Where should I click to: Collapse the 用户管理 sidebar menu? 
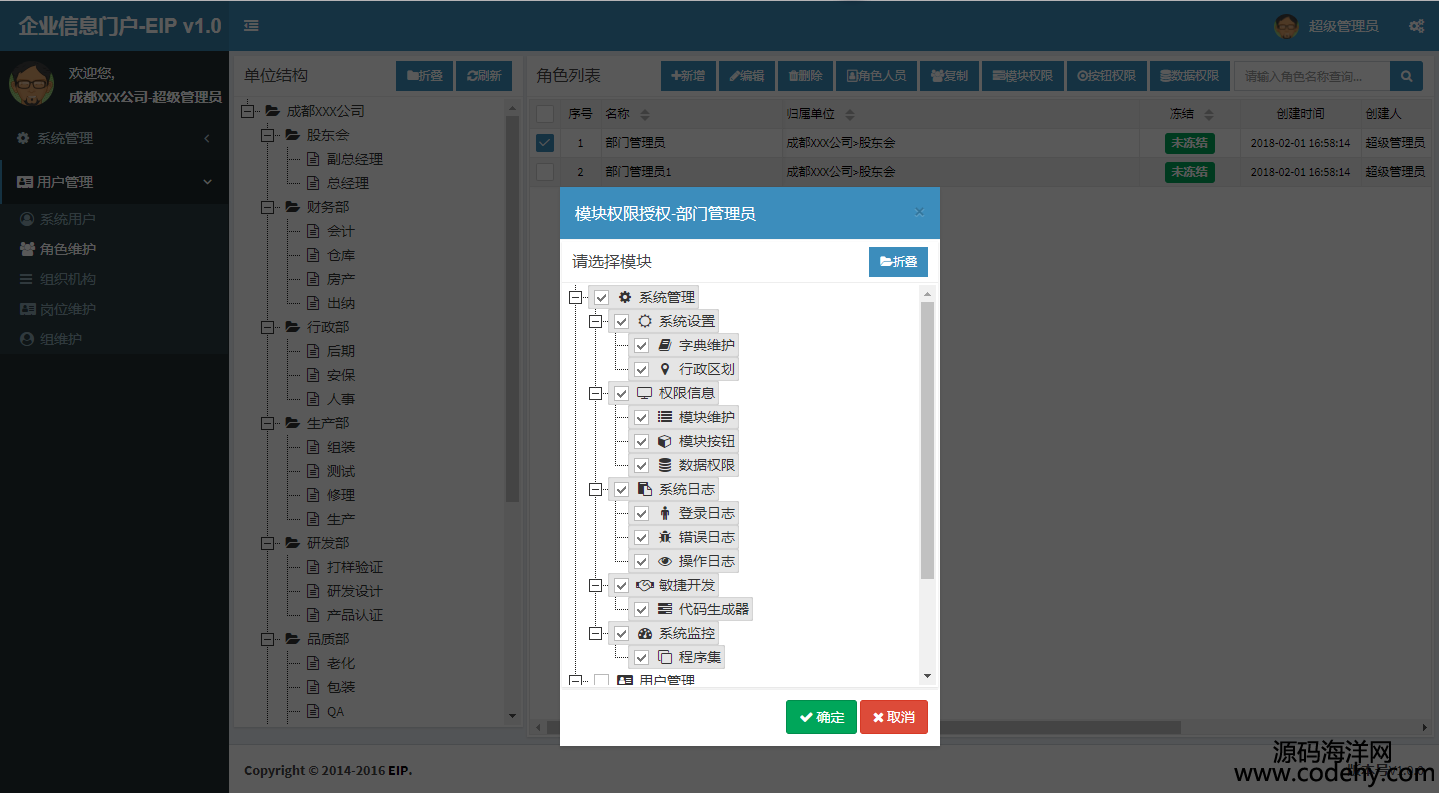114,182
